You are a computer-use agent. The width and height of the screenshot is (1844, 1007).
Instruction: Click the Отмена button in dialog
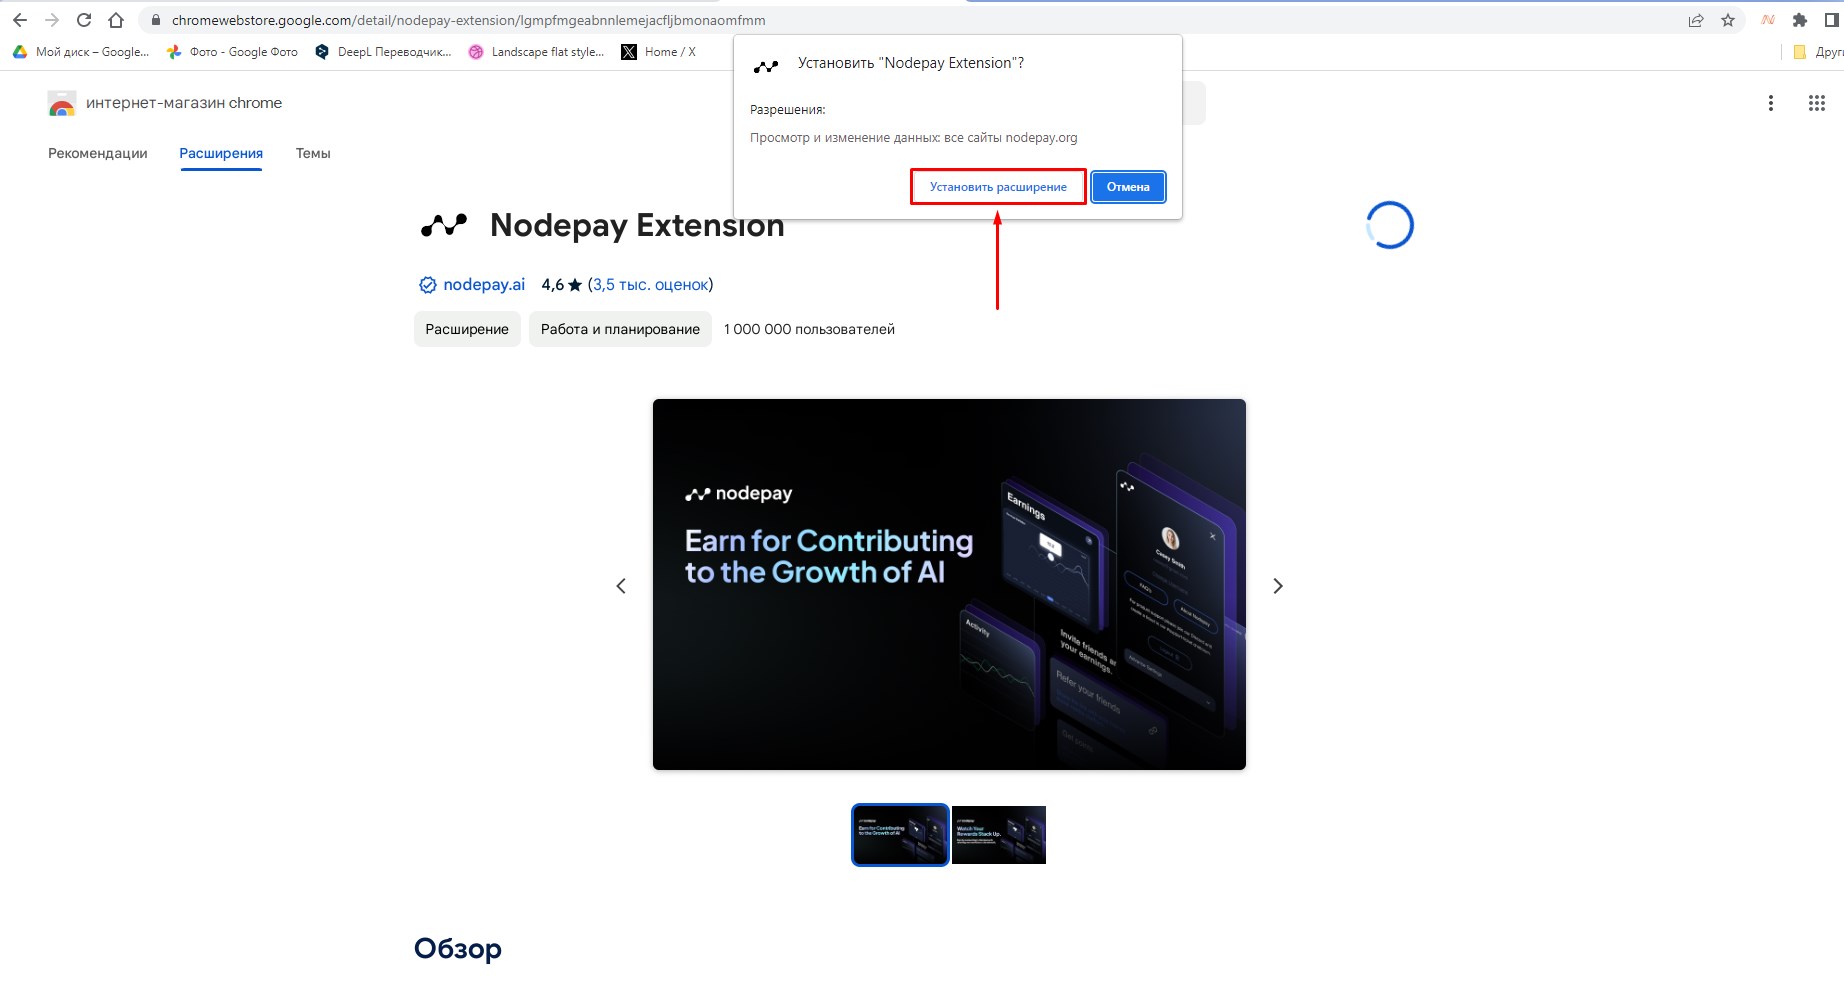point(1128,187)
